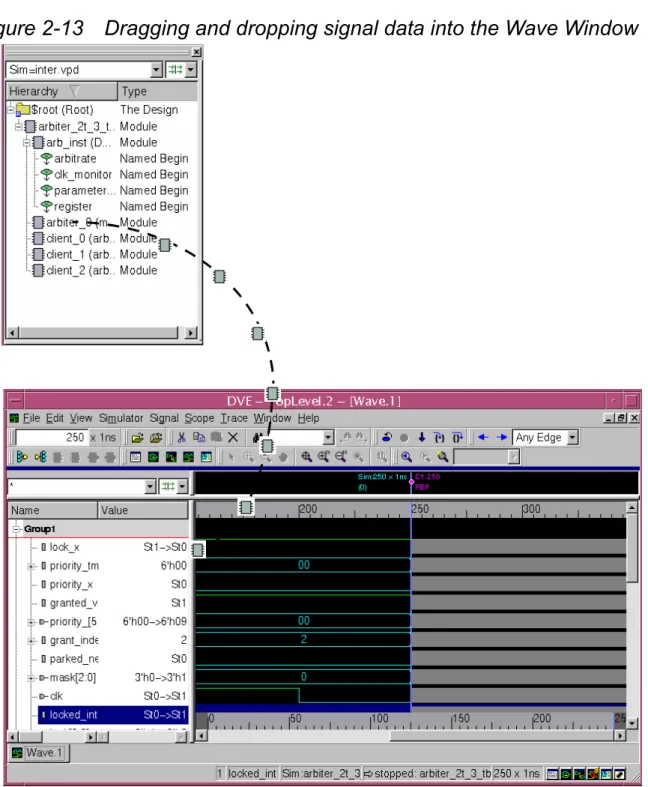Select the register named begin row

tap(102, 206)
